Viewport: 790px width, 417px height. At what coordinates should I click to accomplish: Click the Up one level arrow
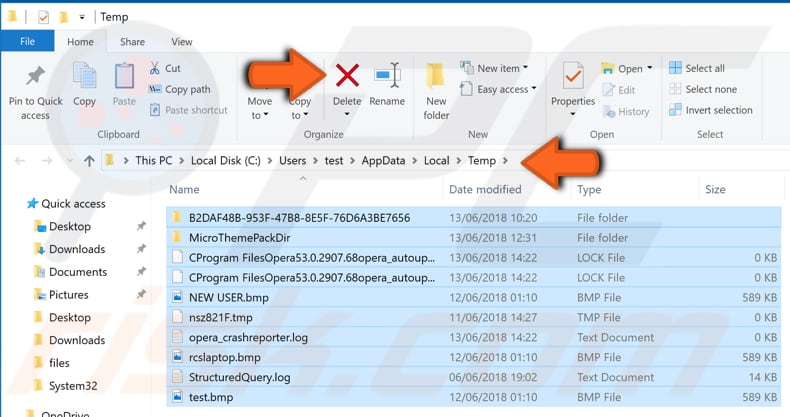tap(89, 161)
